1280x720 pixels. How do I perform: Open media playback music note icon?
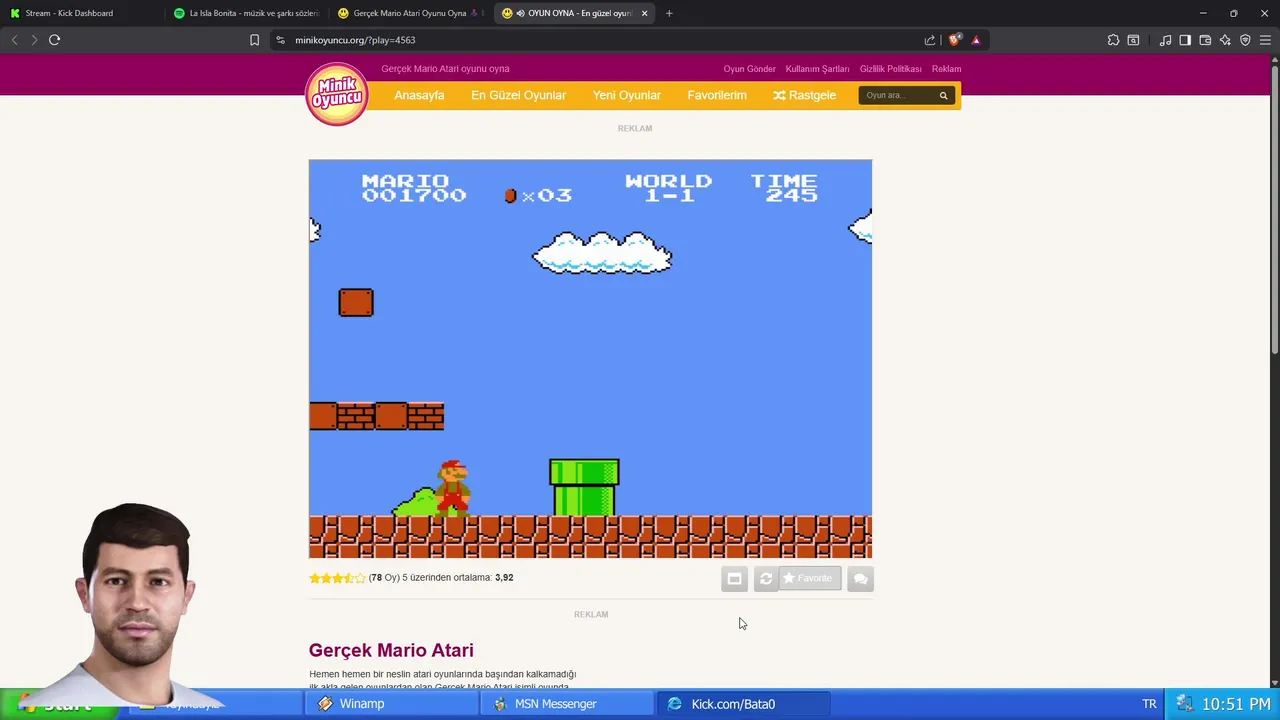pyautogui.click(x=1165, y=40)
